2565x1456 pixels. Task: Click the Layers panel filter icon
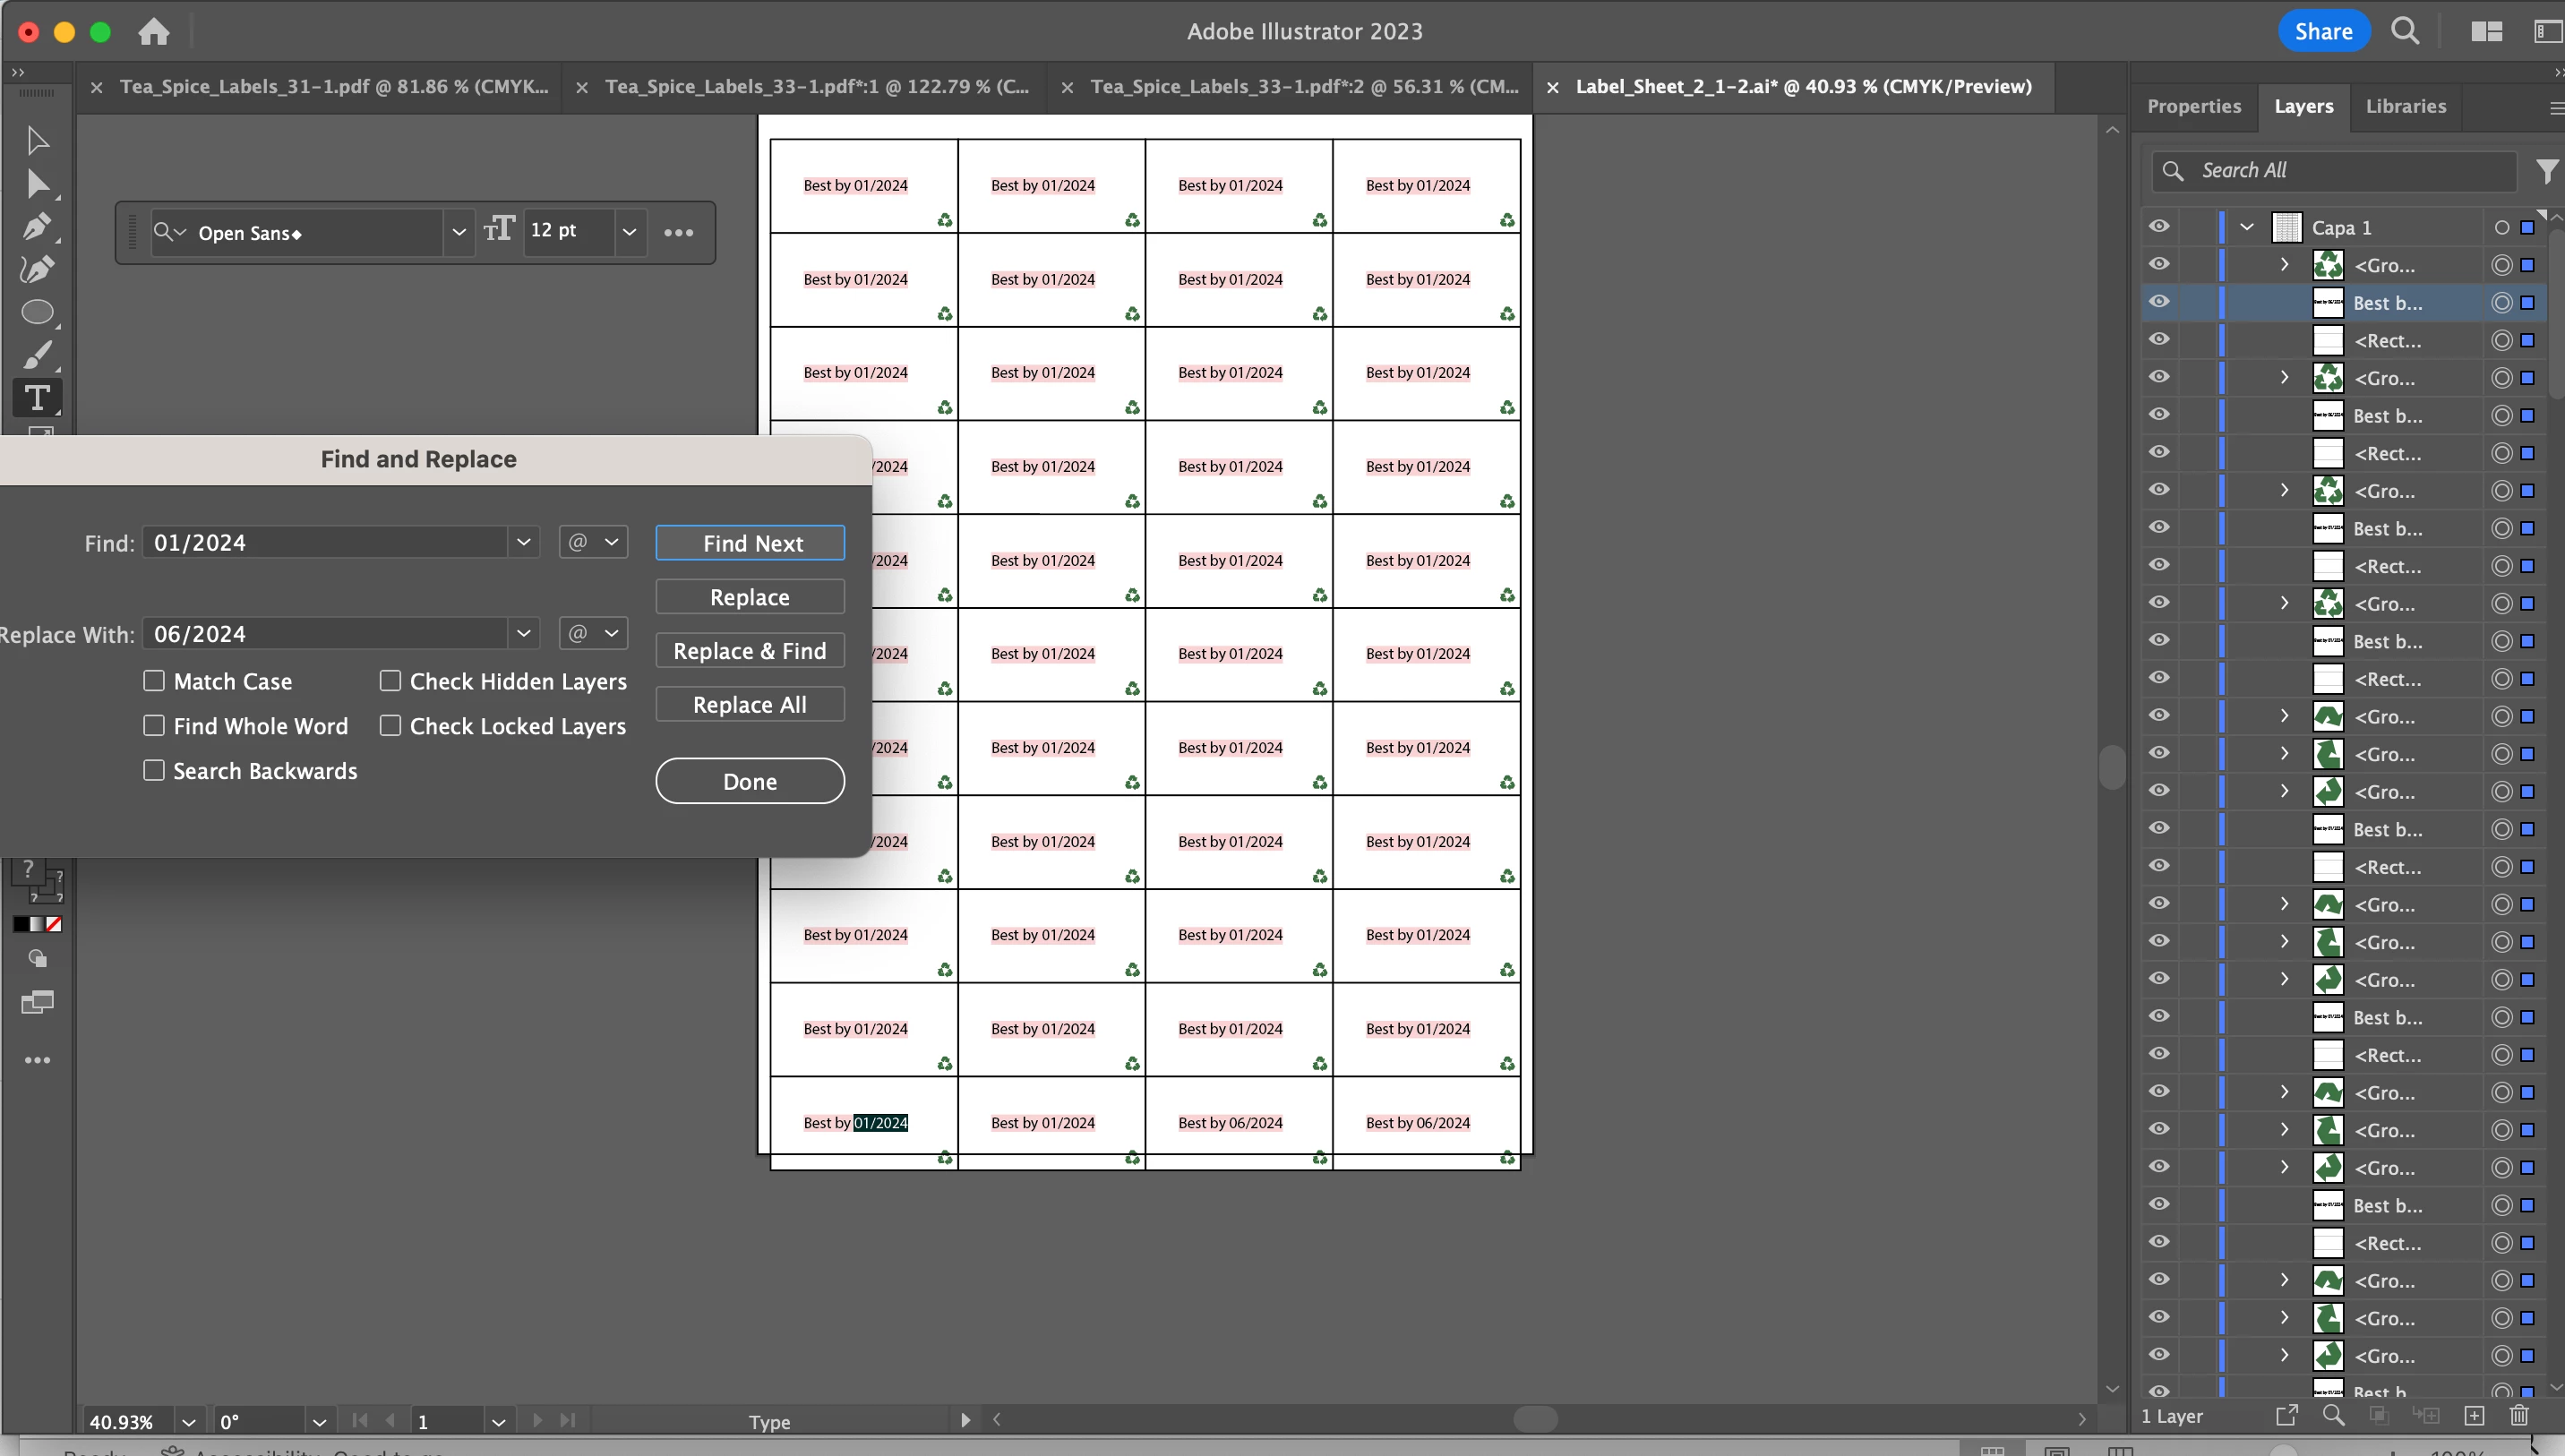2547,171
